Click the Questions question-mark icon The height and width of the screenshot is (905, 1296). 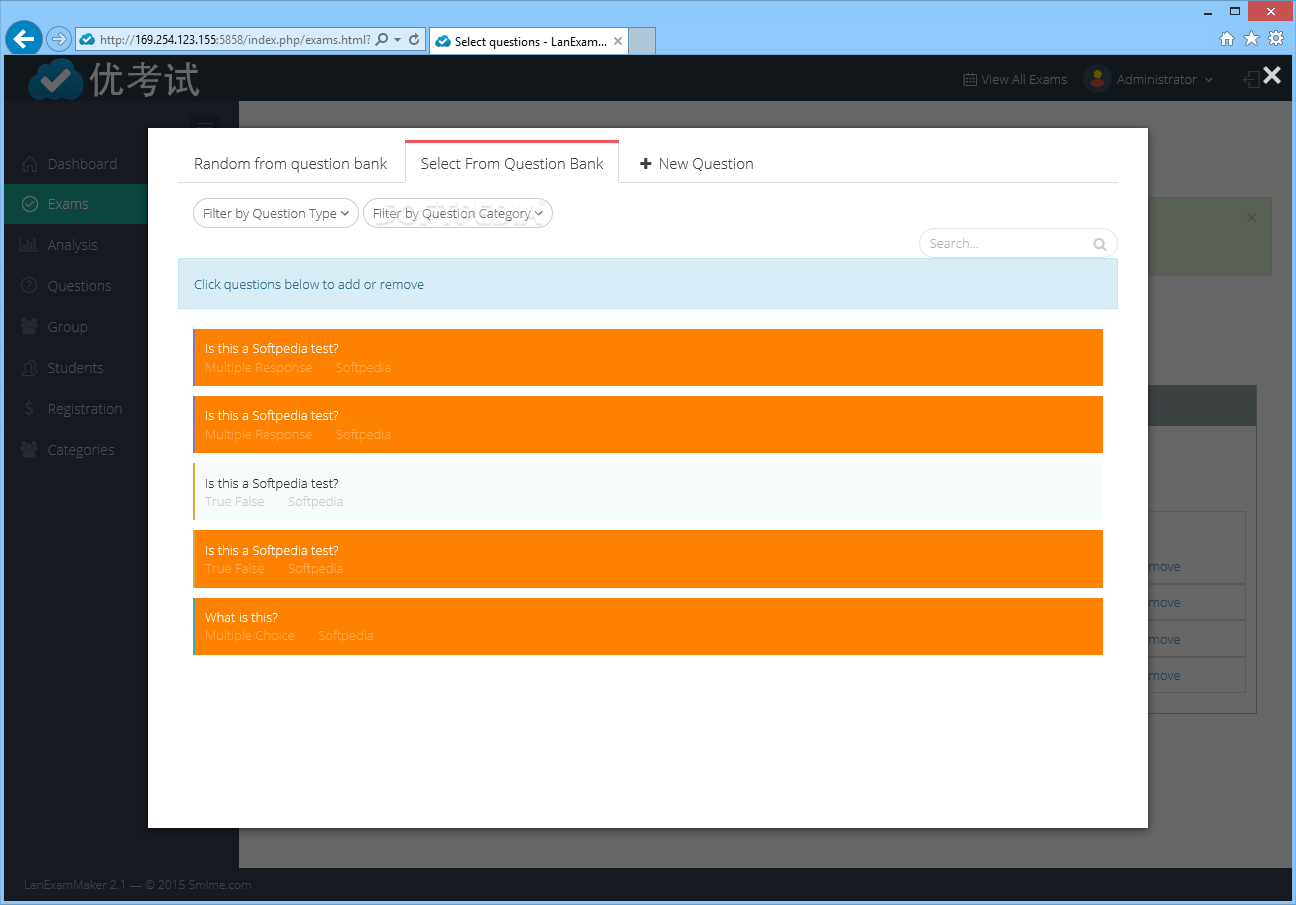(29, 286)
